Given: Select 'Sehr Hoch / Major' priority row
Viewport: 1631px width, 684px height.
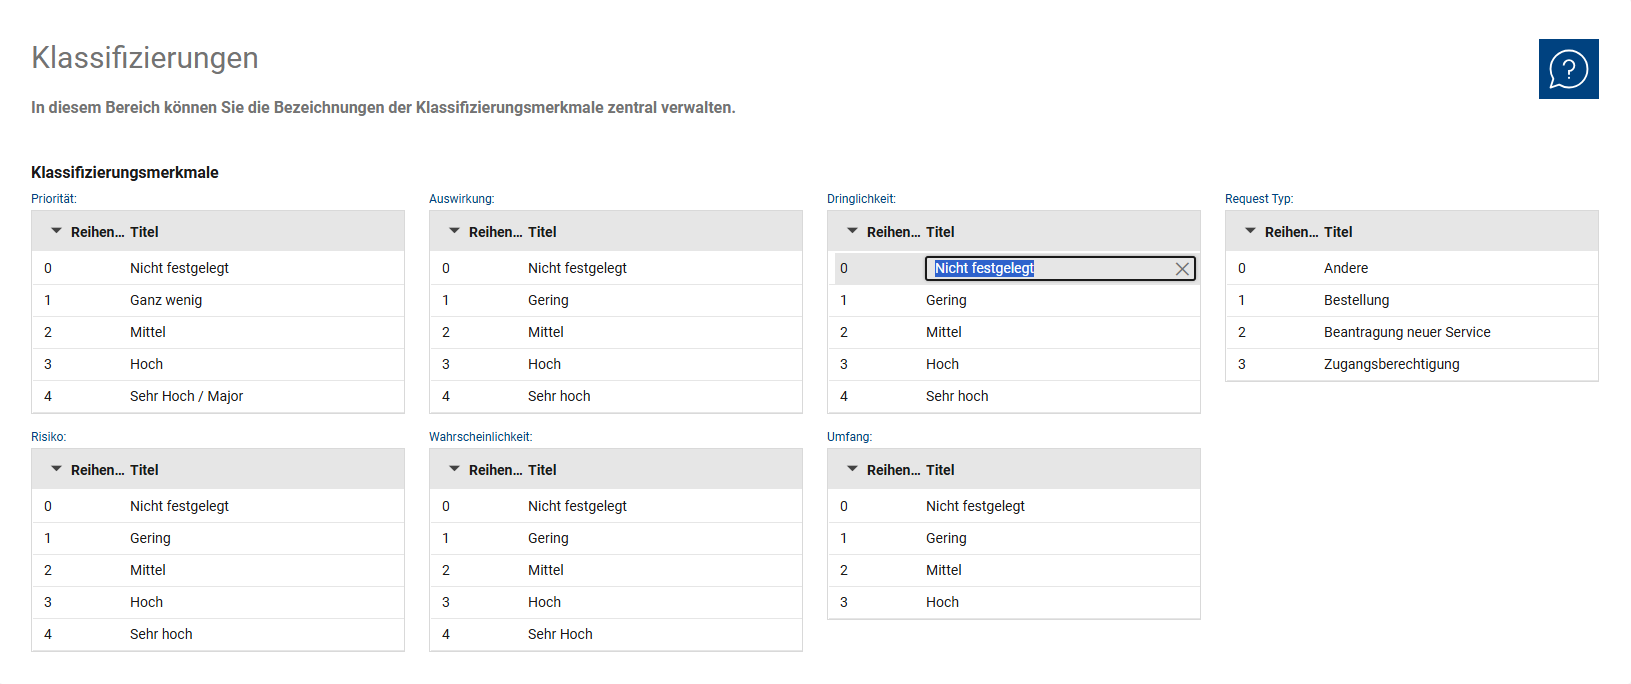Looking at the screenshot, I should [218, 396].
